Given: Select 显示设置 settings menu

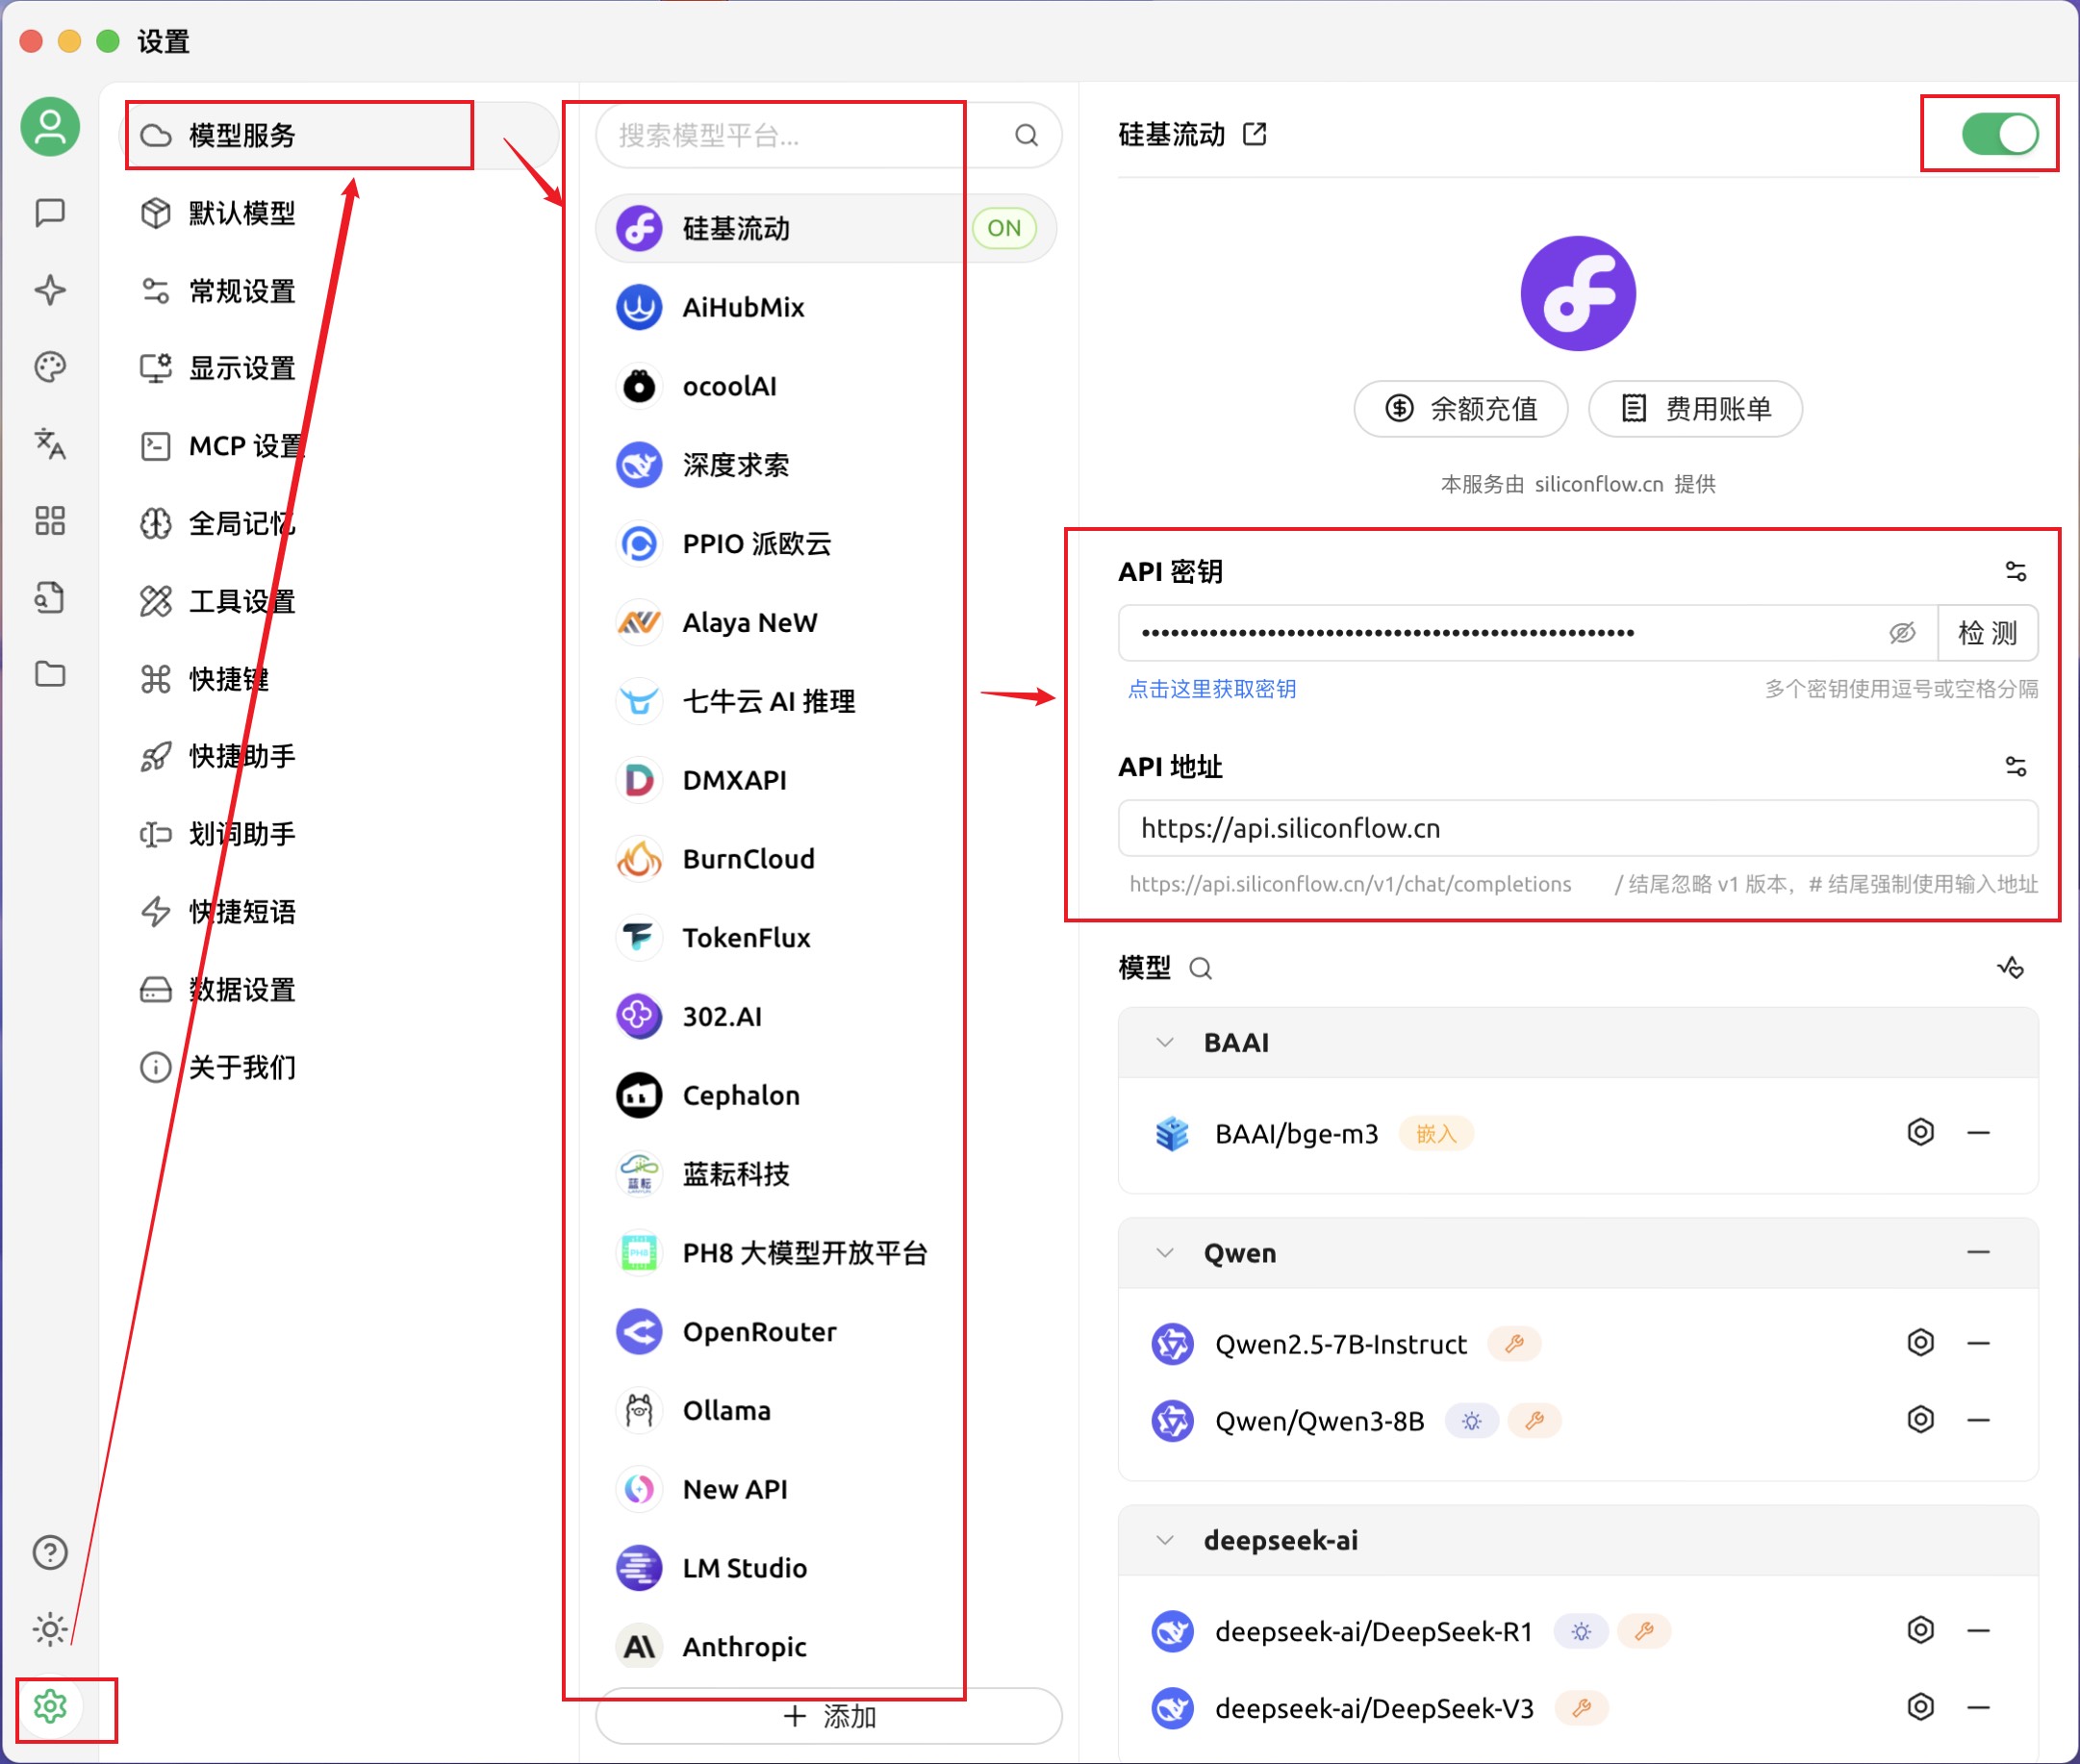Looking at the screenshot, I should click(338, 368).
